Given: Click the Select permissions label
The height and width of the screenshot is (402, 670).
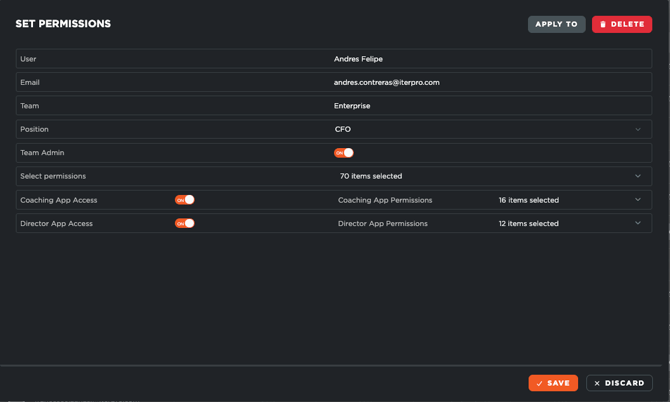Looking at the screenshot, I should [x=53, y=176].
